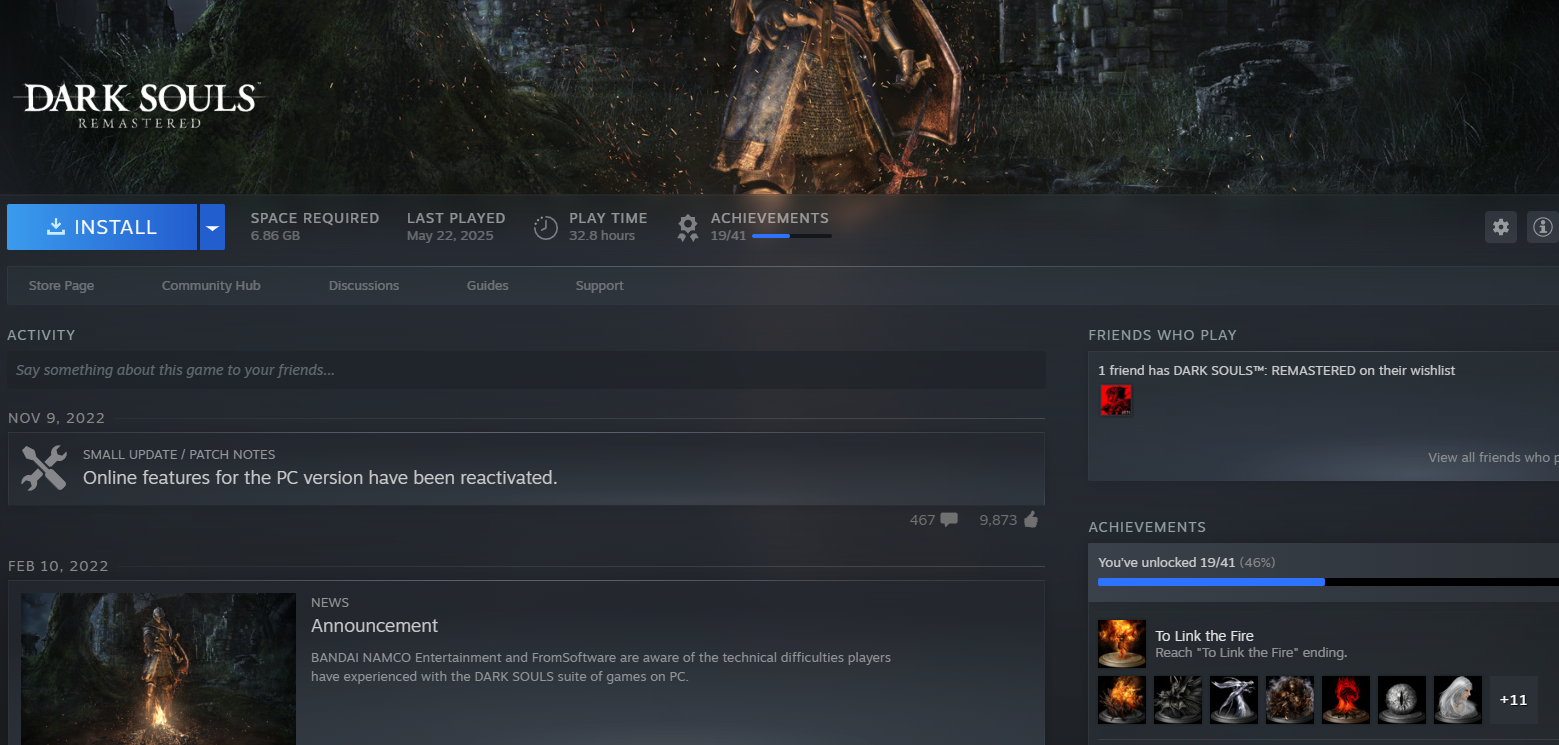
Task: Open the Store Page tab
Action: click(61, 286)
